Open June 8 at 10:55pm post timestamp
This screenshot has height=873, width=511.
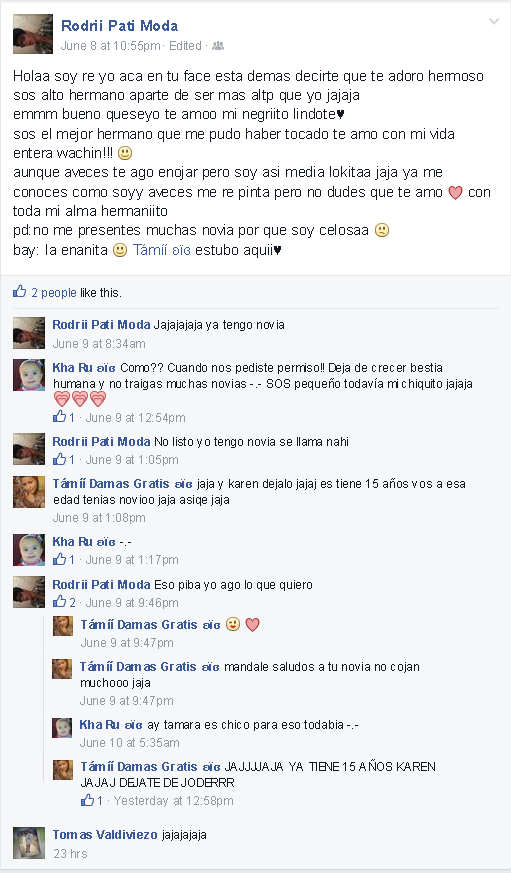(110, 46)
